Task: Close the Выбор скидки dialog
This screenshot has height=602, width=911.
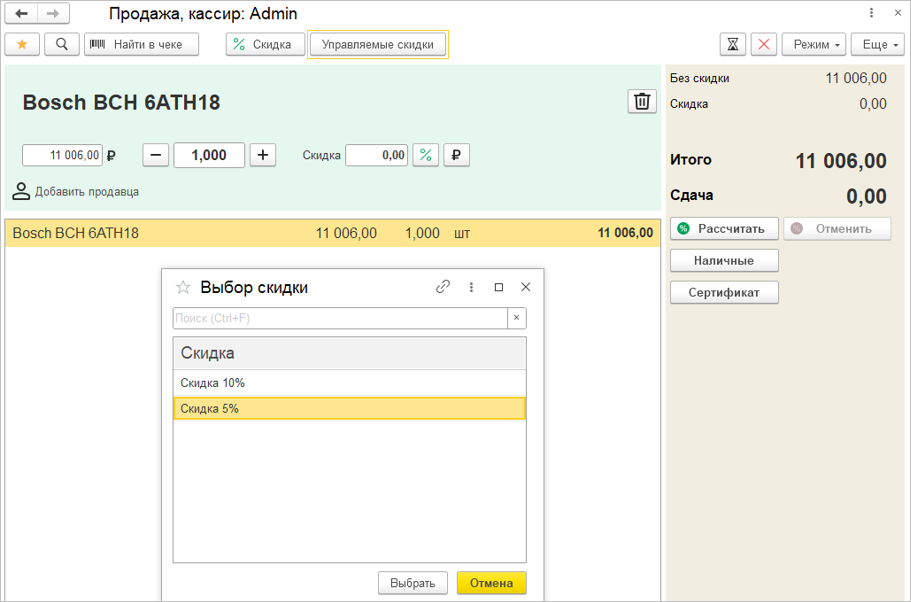Action: pyautogui.click(x=526, y=287)
